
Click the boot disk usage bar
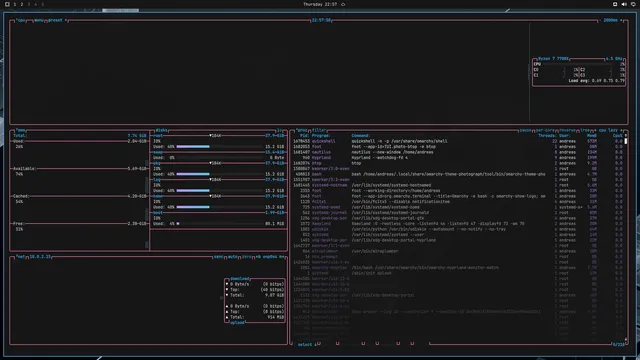tap(220, 224)
